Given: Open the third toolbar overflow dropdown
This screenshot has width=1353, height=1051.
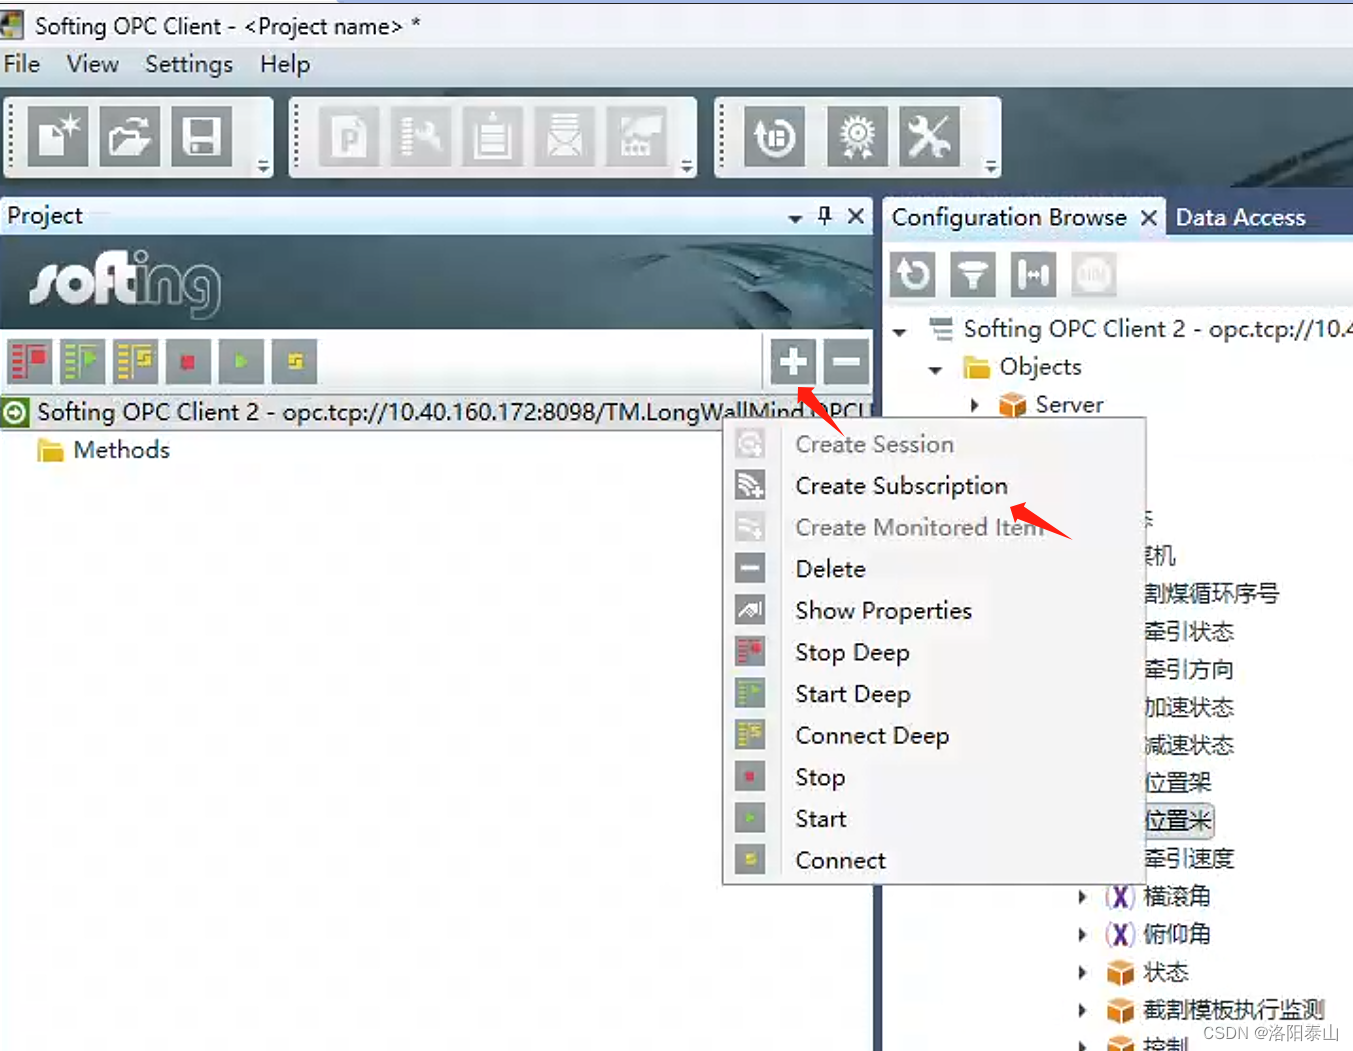Looking at the screenshot, I should (991, 166).
